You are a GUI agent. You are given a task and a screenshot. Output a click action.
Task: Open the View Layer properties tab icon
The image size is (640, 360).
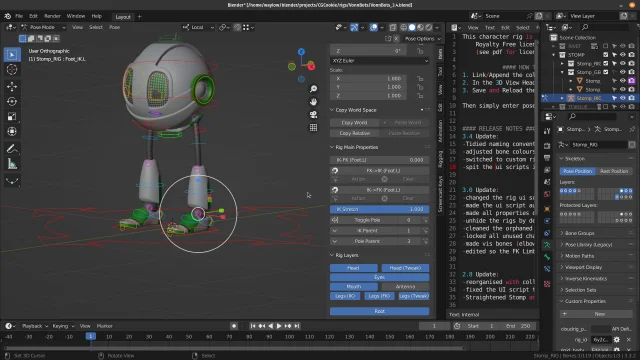(547, 170)
